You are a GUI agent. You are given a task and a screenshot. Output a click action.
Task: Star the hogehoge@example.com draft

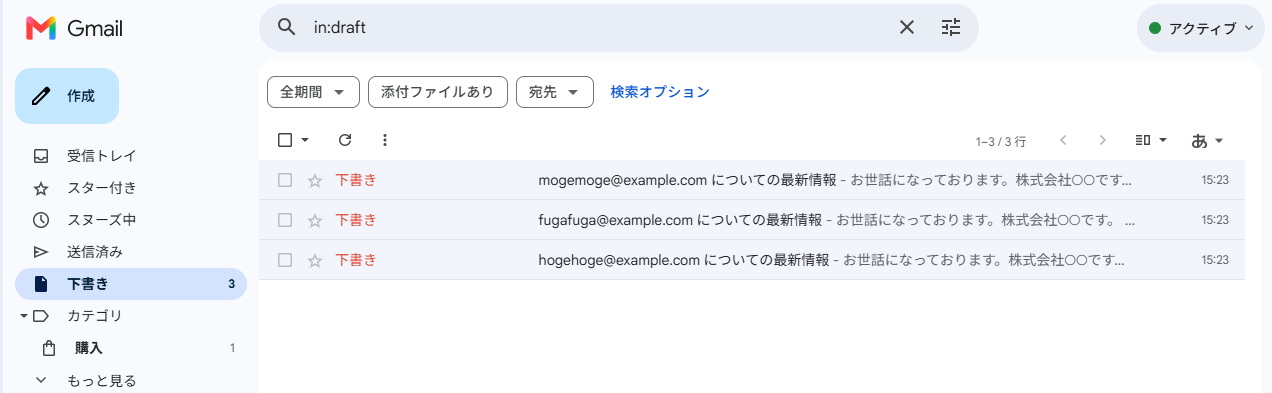(x=315, y=260)
